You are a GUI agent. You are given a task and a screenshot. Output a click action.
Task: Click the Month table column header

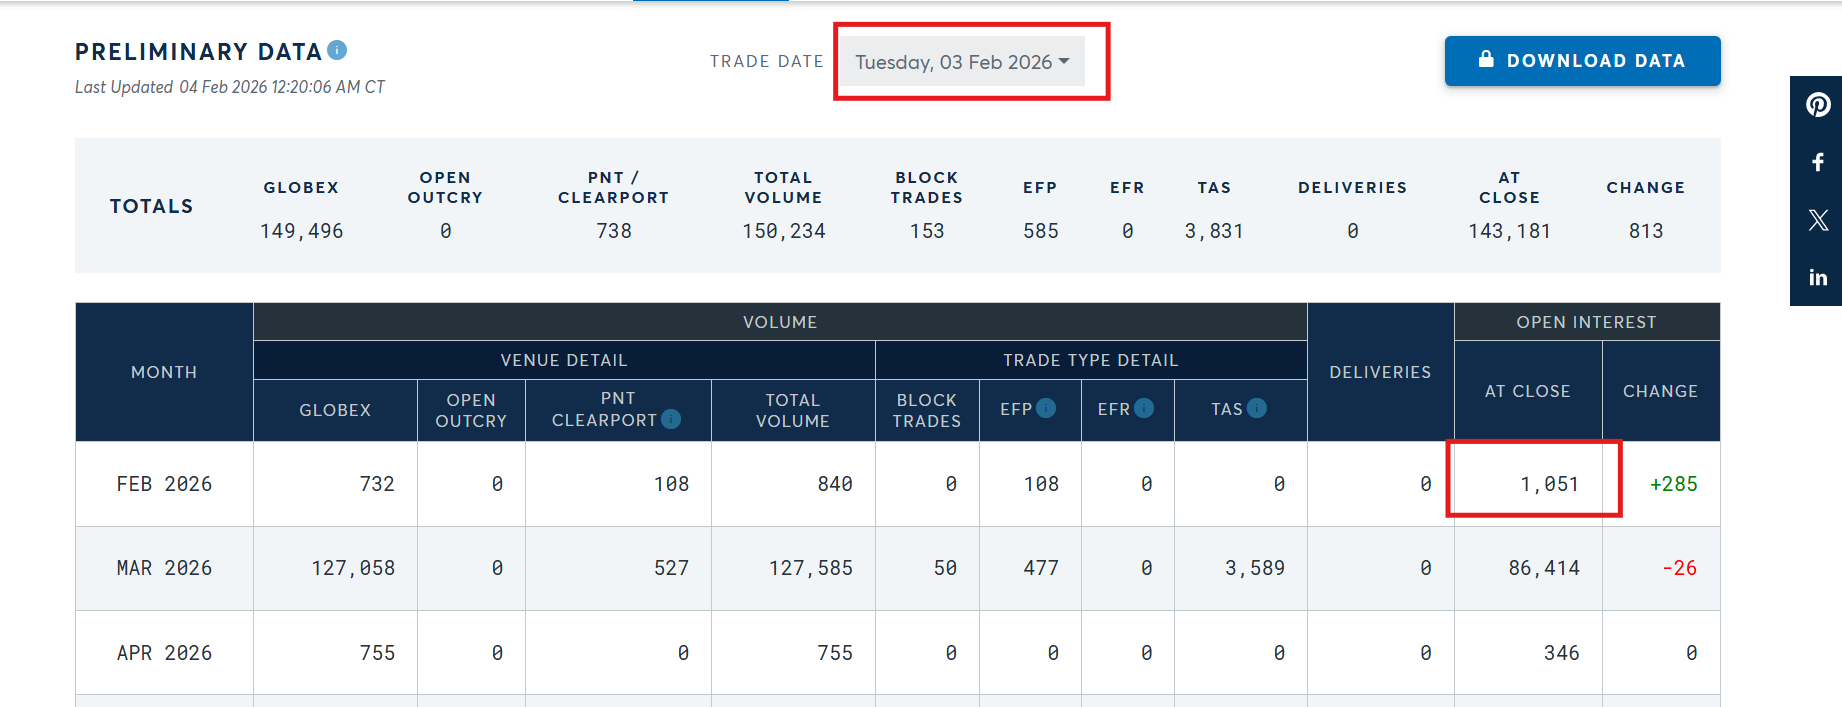click(164, 372)
